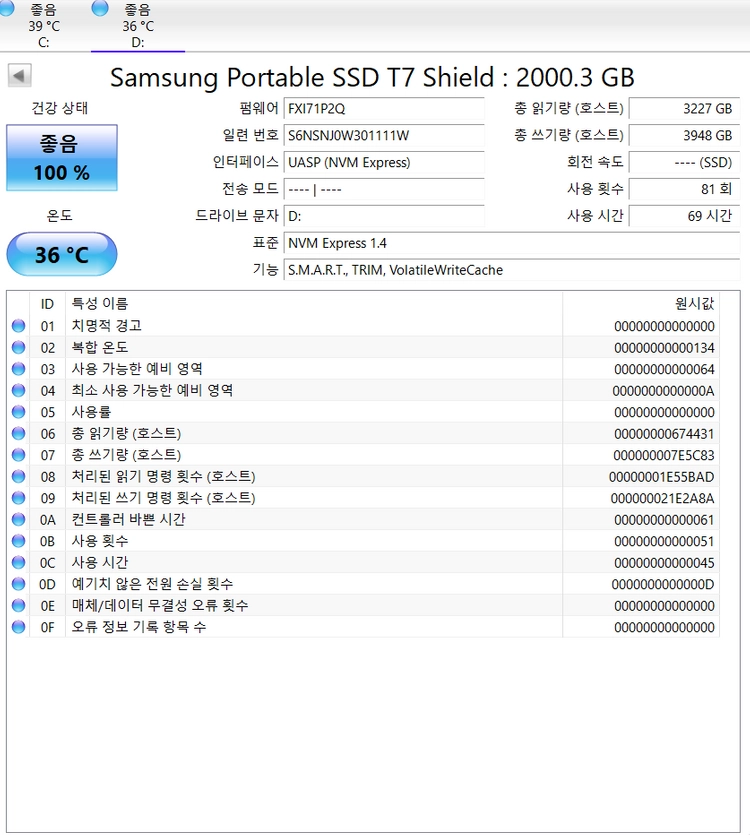Click the serial number field S6NSNJ0W301111W
The height and width of the screenshot is (835, 750).
click(x=384, y=135)
